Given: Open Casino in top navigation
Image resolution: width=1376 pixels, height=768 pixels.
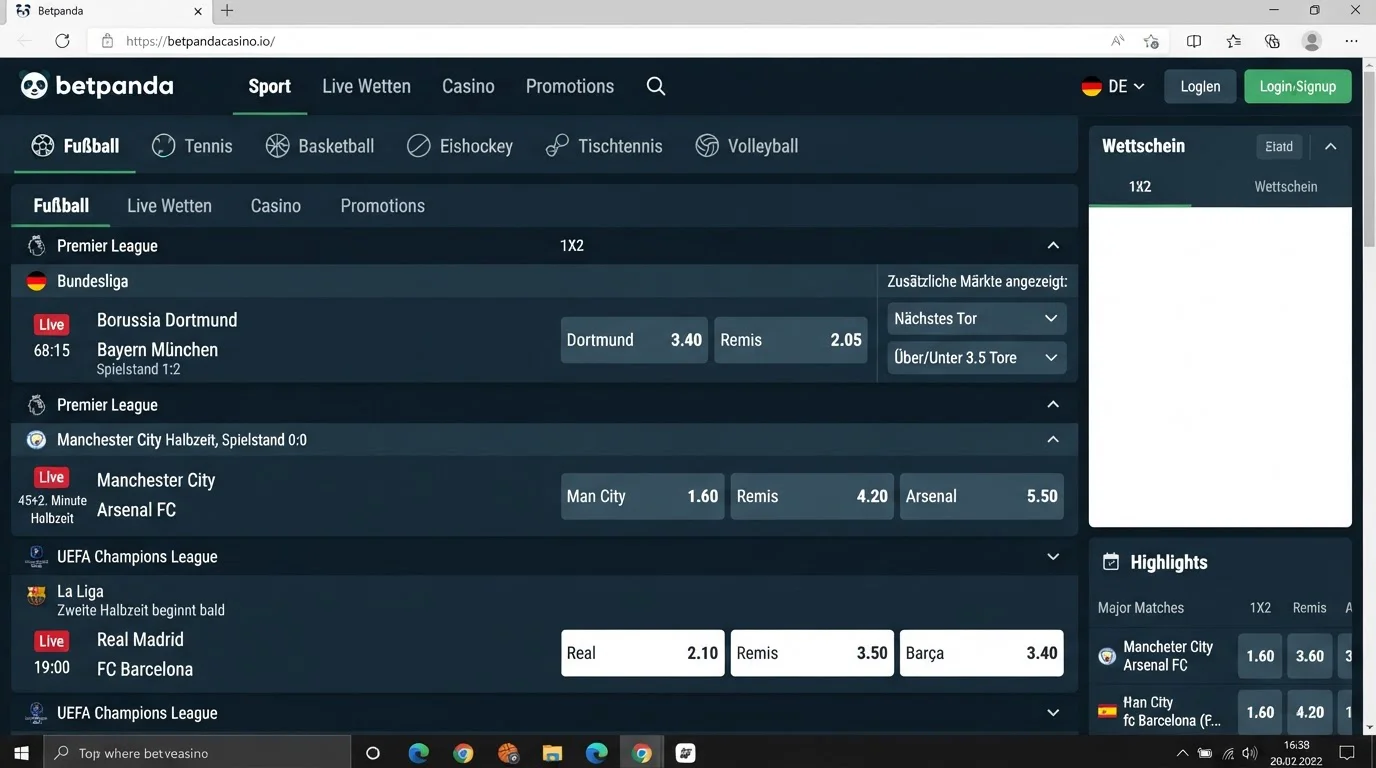Looking at the screenshot, I should click(x=468, y=86).
